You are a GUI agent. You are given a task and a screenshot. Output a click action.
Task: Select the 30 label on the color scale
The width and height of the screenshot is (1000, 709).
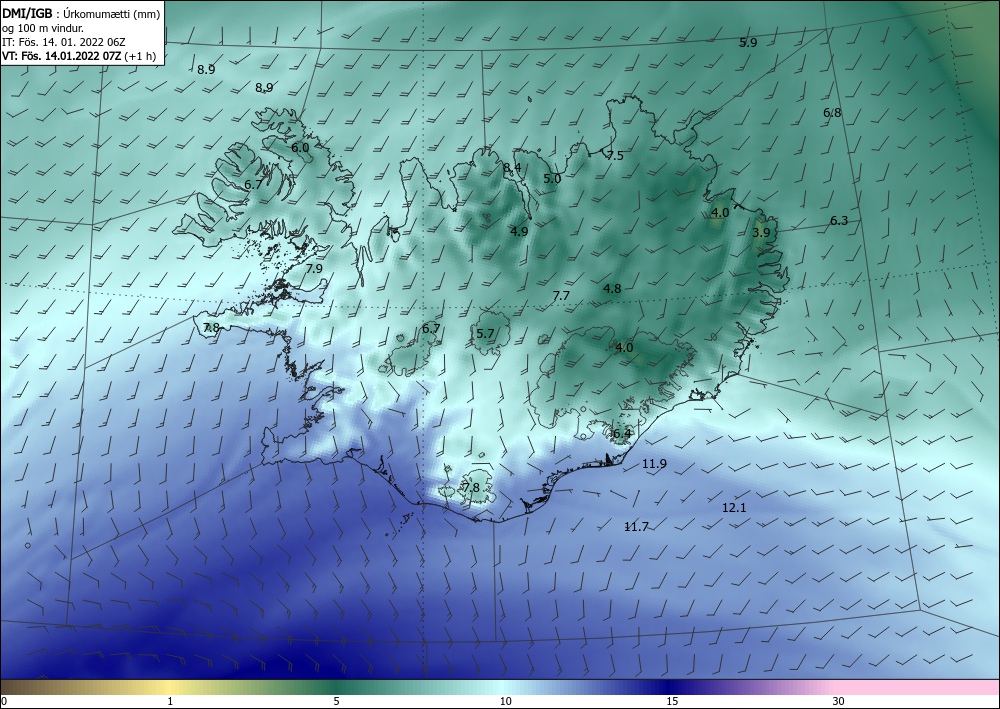(839, 702)
